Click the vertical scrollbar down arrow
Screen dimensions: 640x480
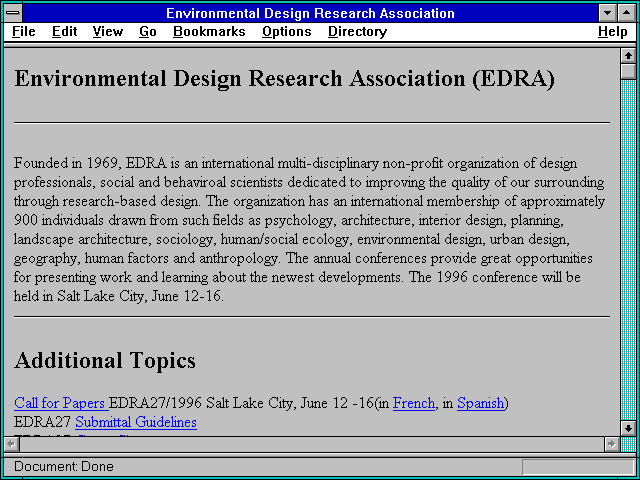pos(628,428)
